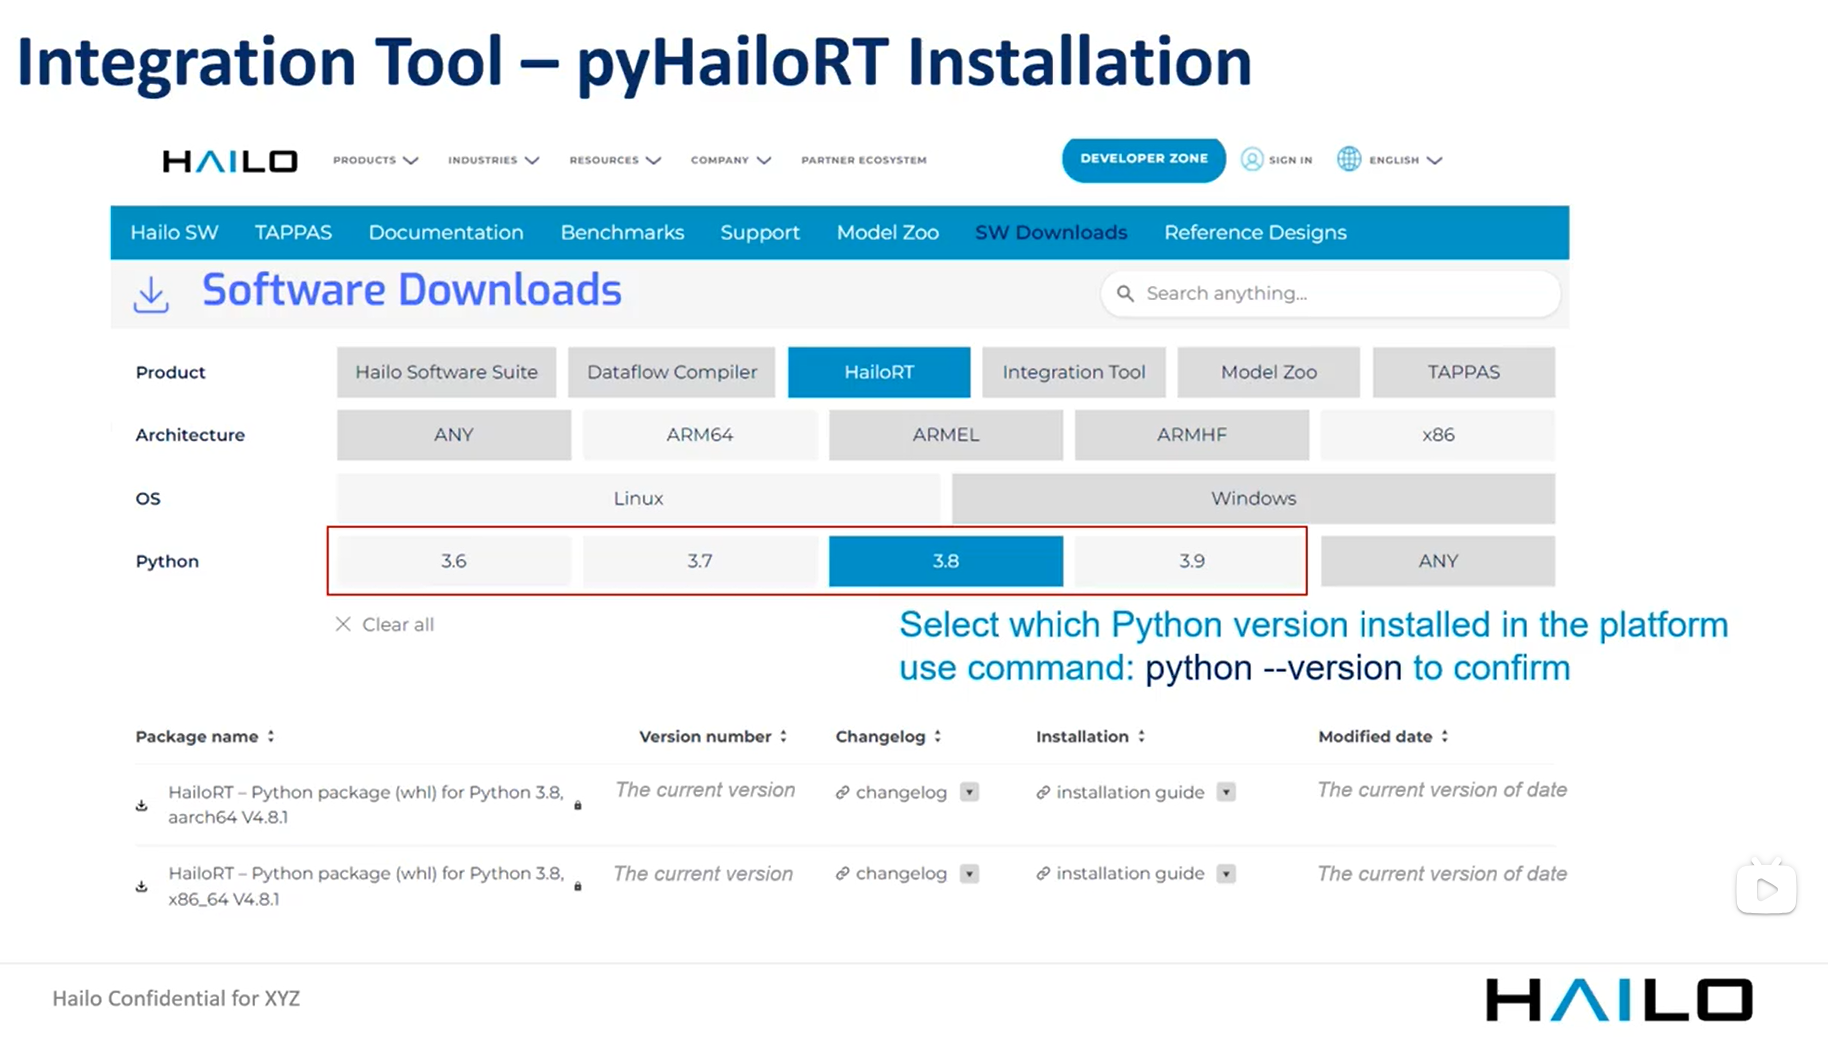
Task: Click installation guide link icon in x86_64 row
Action: pyautogui.click(x=1043, y=874)
